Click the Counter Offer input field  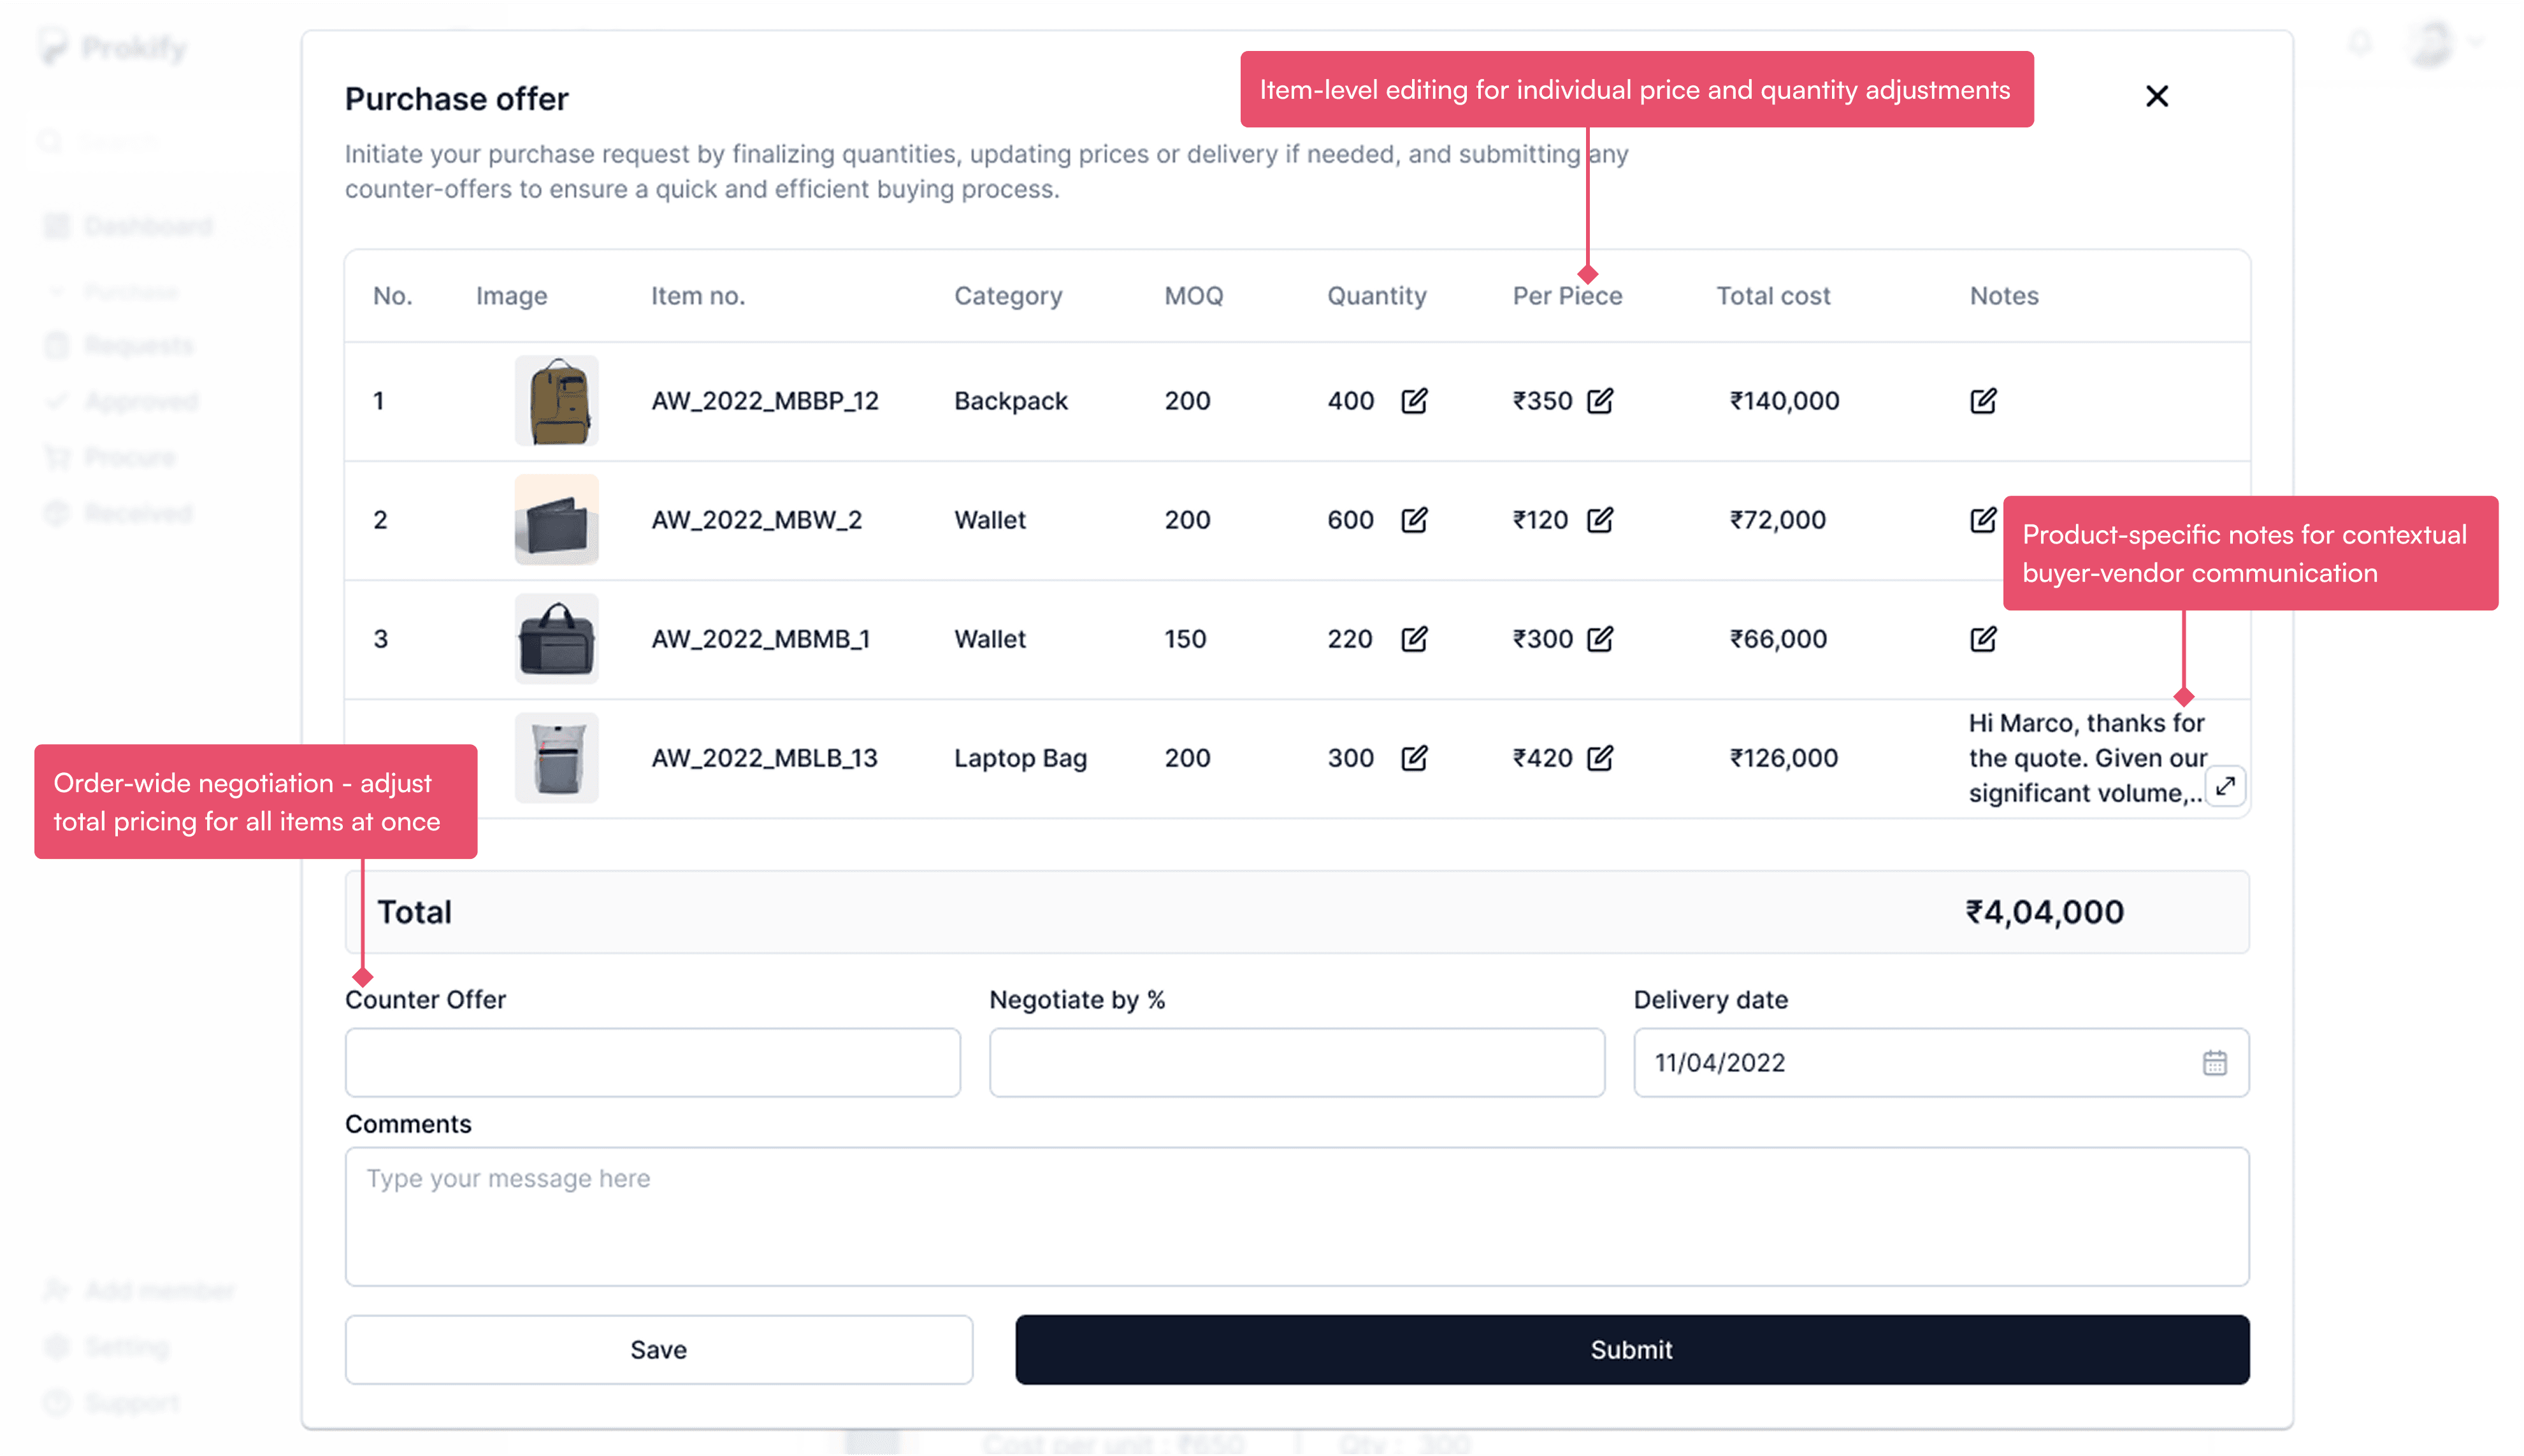(x=652, y=1063)
